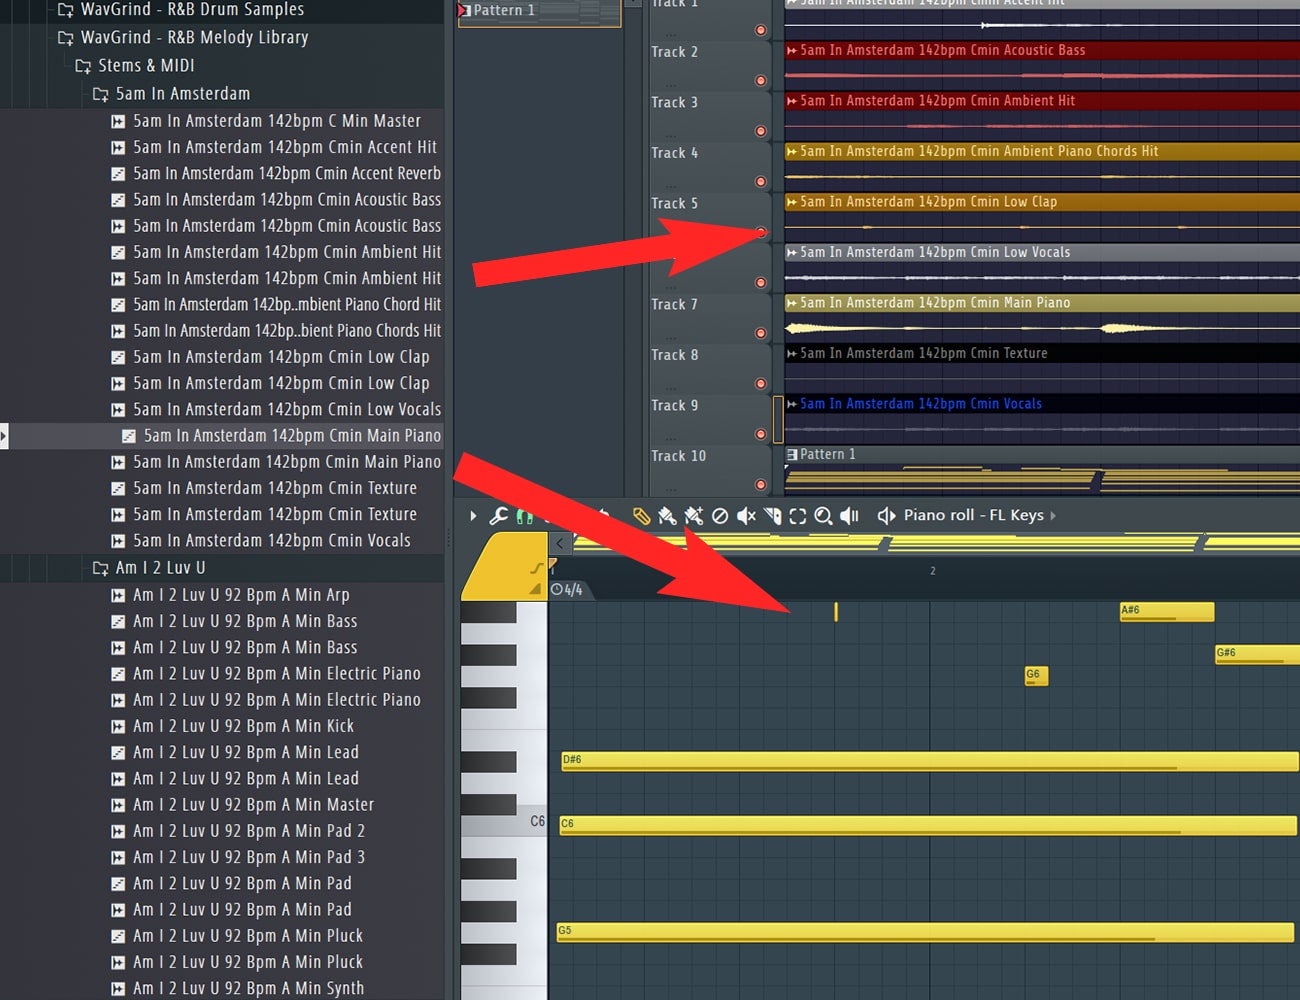
Task: Click the playback speaker tool icon
Action: click(x=849, y=516)
